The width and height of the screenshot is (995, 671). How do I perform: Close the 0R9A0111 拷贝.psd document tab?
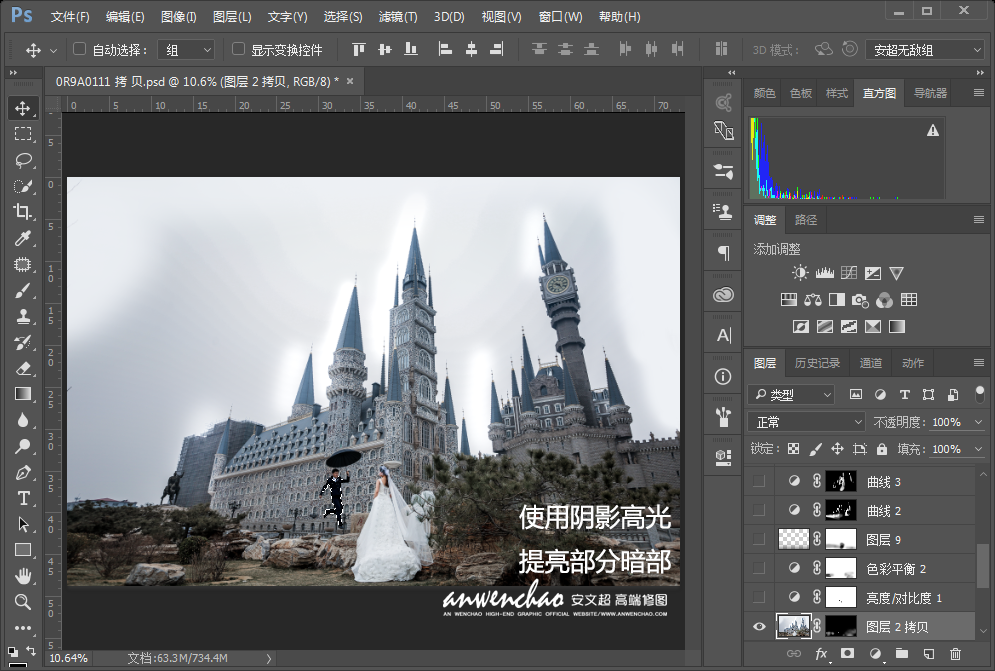coord(350,81)
